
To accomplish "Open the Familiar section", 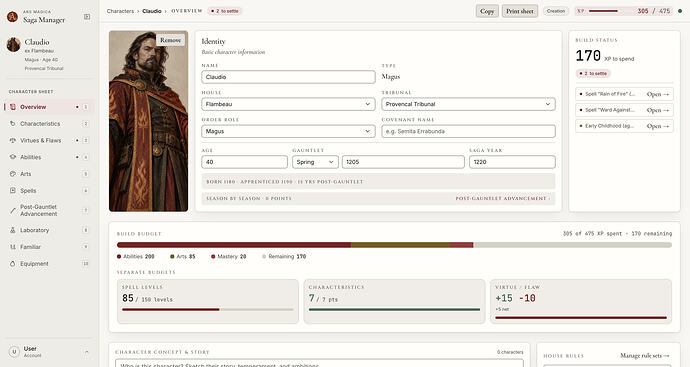I will 49,247.
